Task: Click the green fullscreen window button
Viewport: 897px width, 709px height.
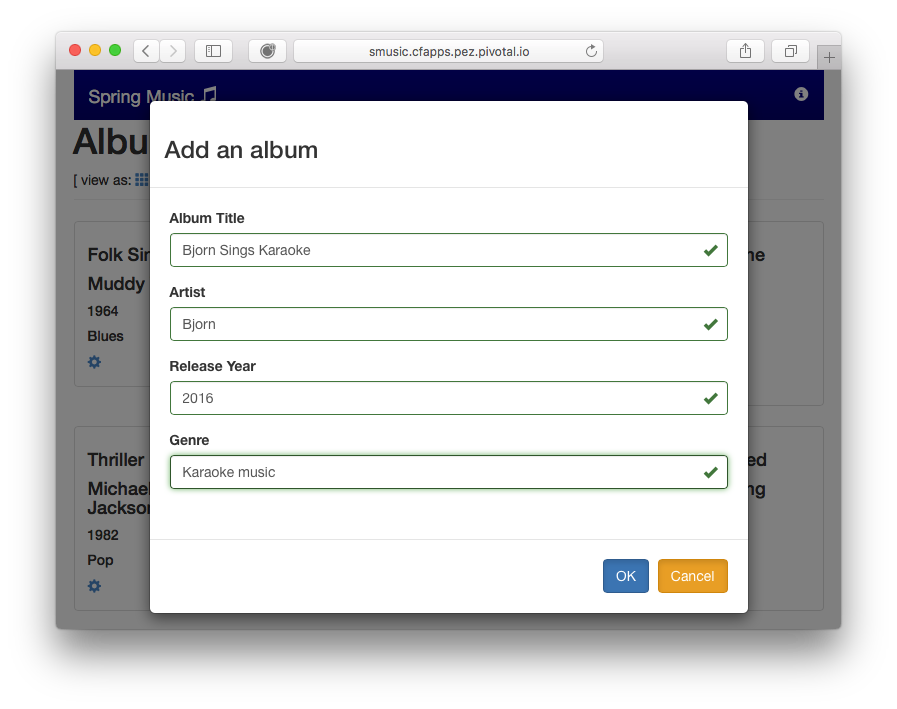Action: [x=115, y=50]
